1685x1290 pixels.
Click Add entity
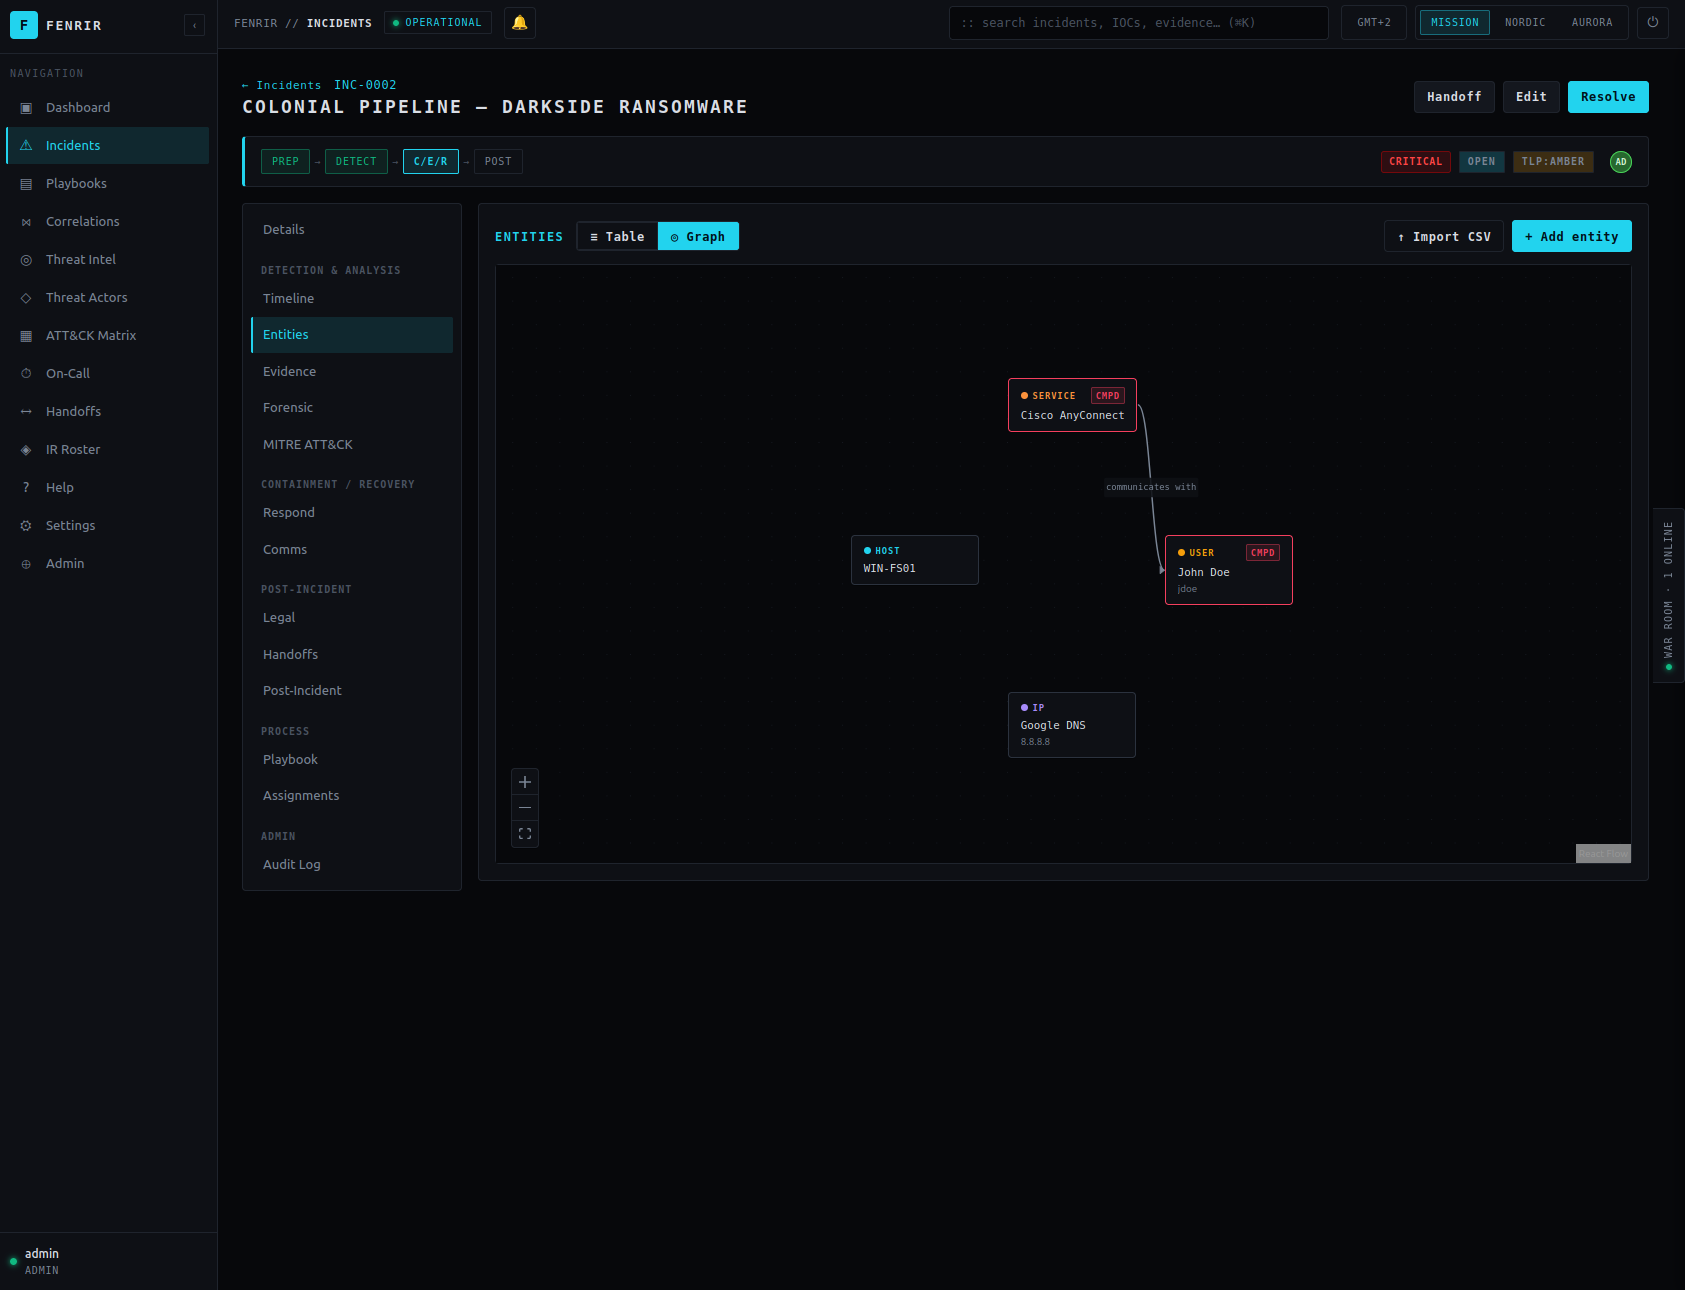[x=1572, y=237]
